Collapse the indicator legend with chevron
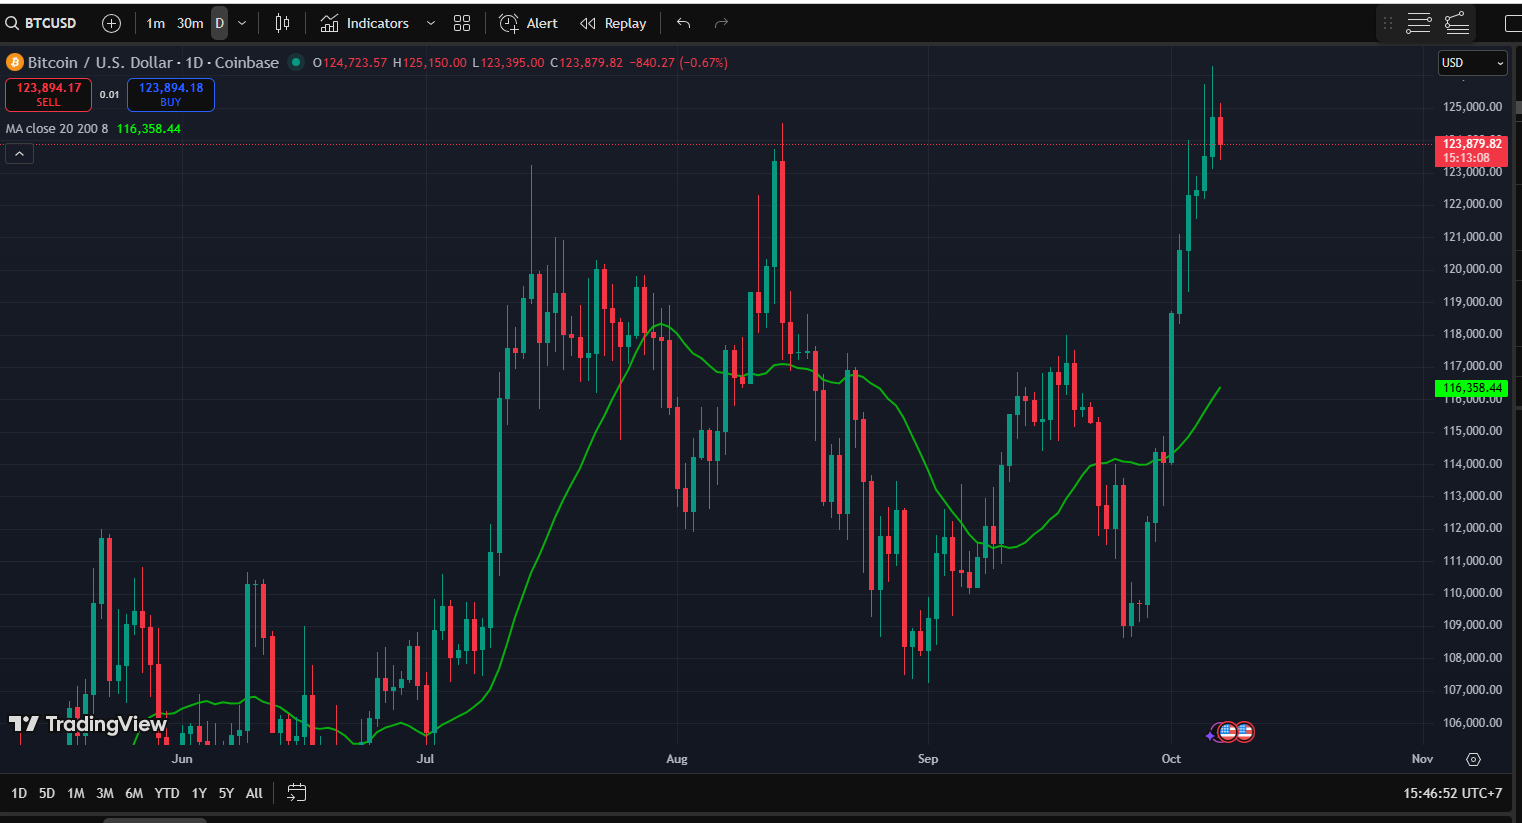This screenshot has width=1522, height=823. pos(19,153)
